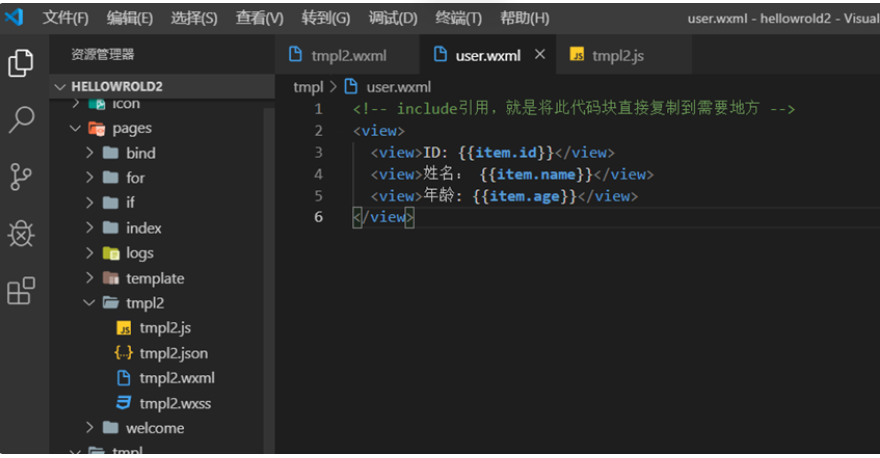
Task: Open tmpl2.json in the file tree
Action: point(173,353)
